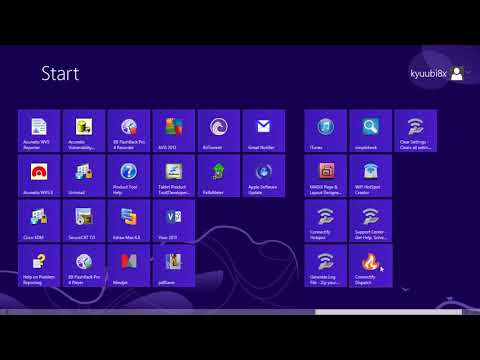Click the down arrow below the tiles

click(405, 290)
